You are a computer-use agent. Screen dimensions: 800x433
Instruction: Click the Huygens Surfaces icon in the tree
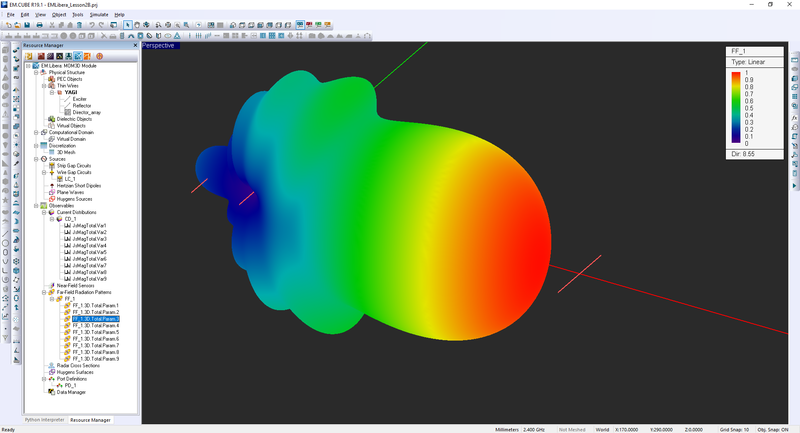pos(50,373)
